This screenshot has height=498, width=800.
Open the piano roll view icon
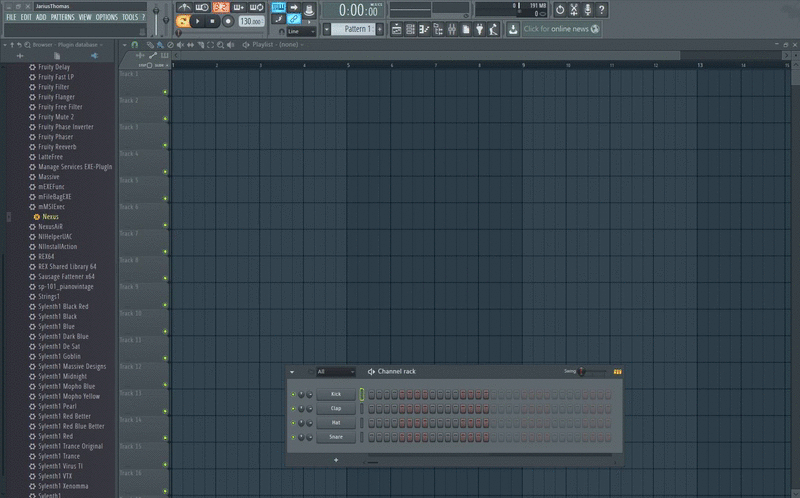[424, 29]
